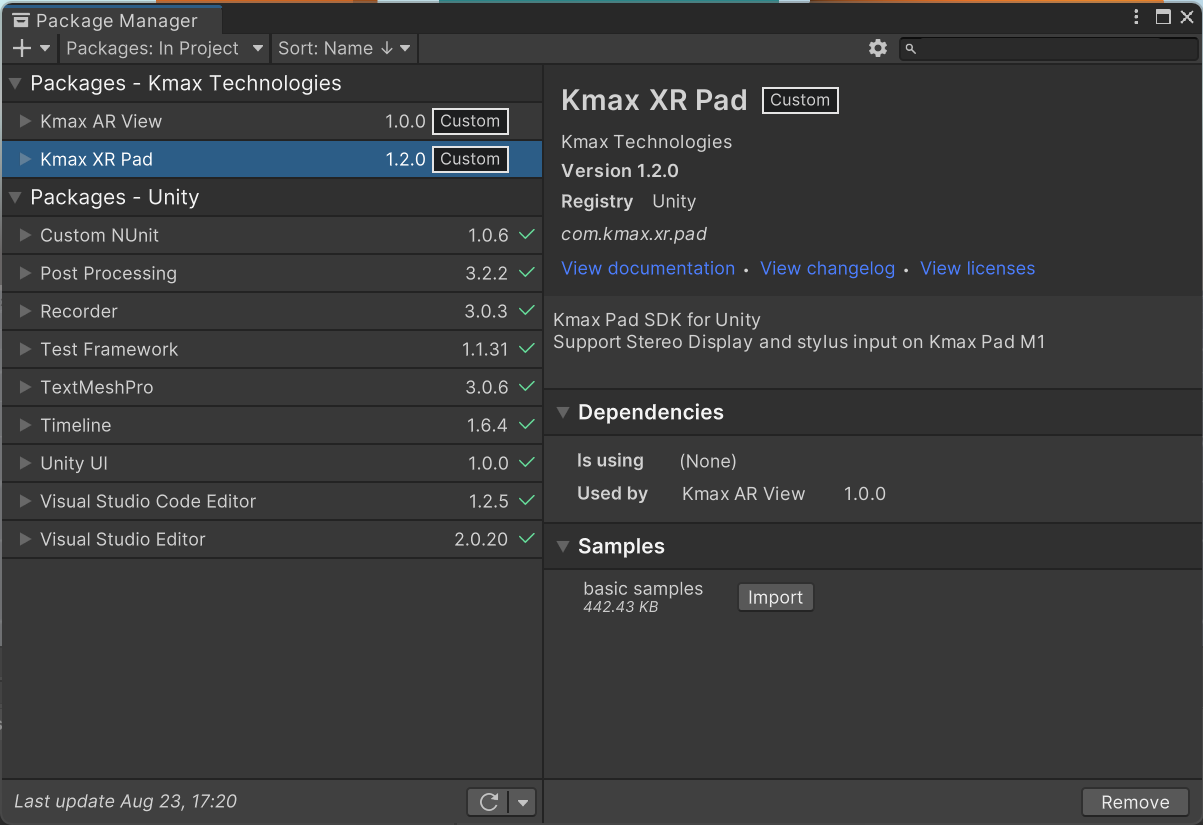Select the Kmax AR View package
1203x825 pixels.
coord(272,121)
